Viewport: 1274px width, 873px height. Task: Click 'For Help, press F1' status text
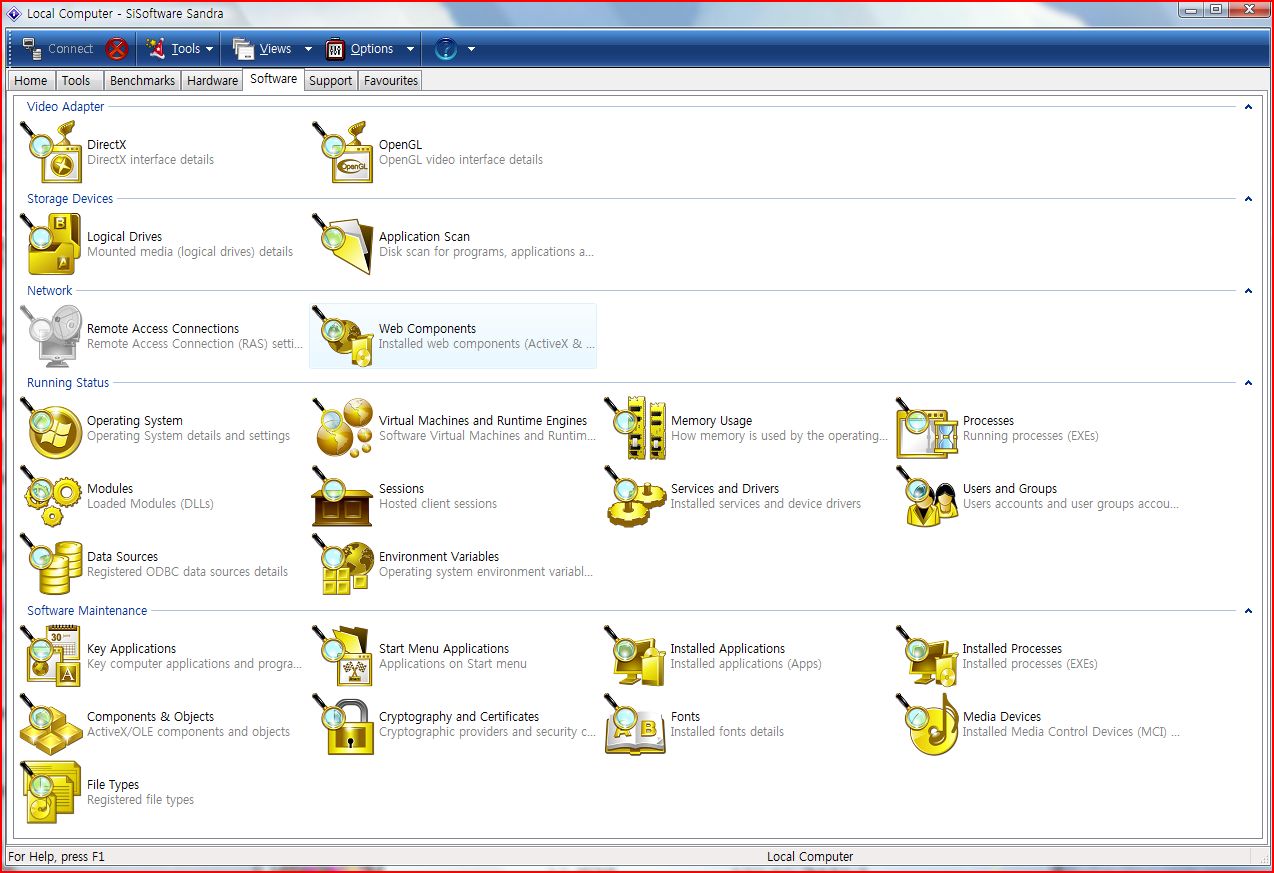(x=56, y=857)
